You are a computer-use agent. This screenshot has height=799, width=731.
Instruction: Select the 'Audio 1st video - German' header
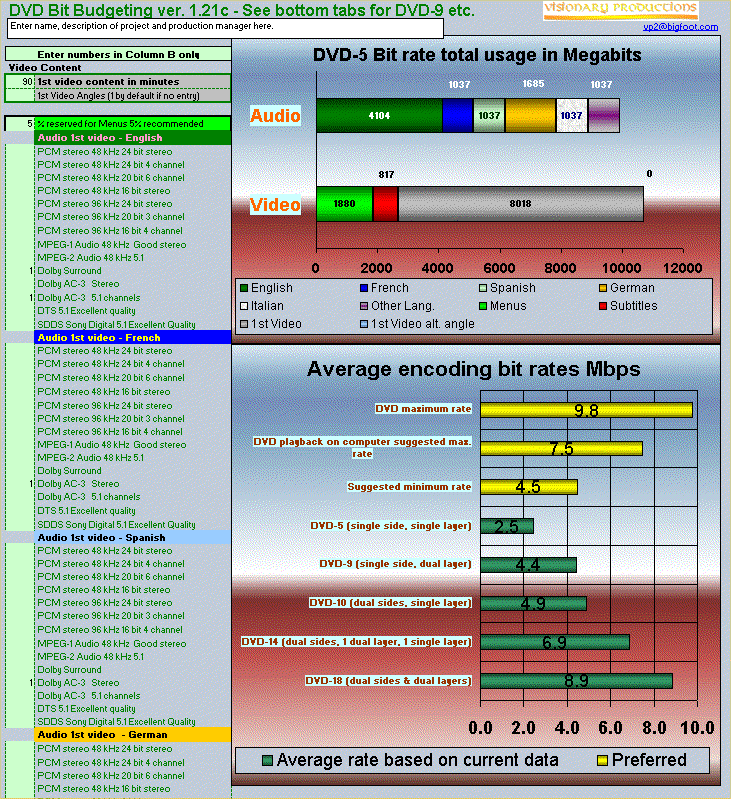[132, 734]
